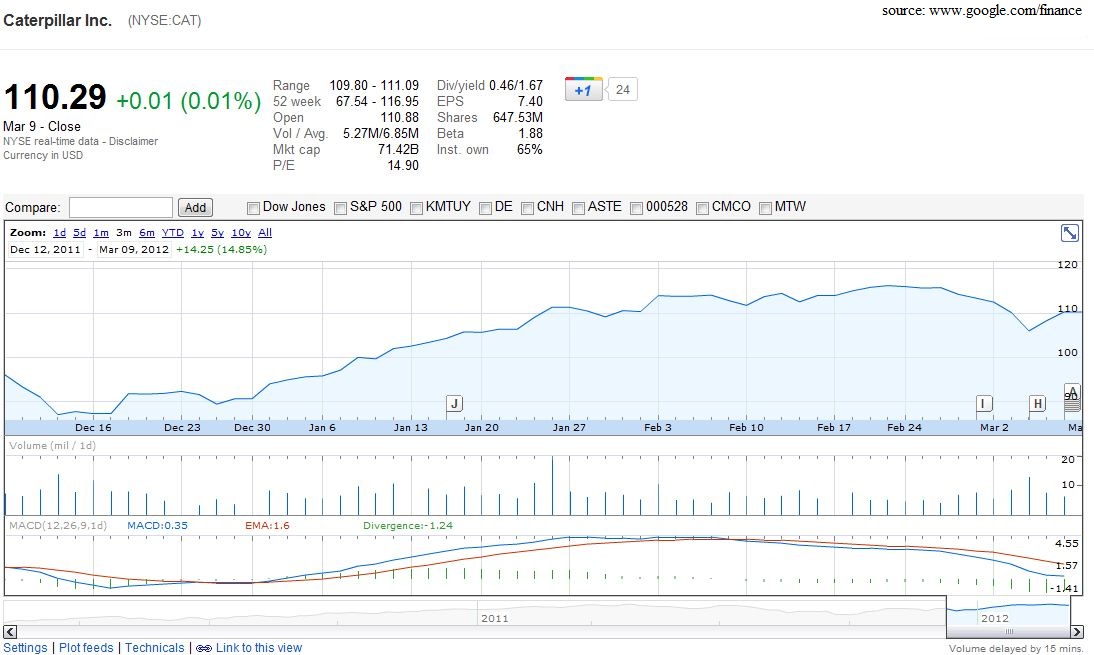Click the right scroll arrow of timeline

[x=1077, y=632]
